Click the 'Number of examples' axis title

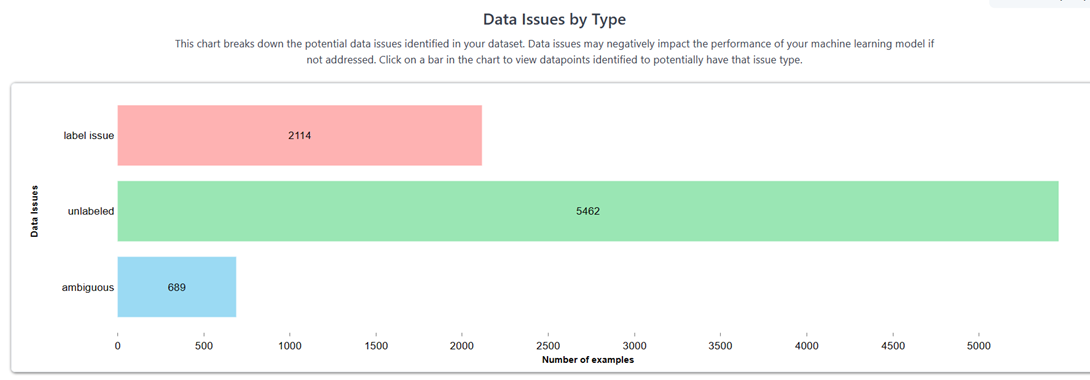pos(588,361)
